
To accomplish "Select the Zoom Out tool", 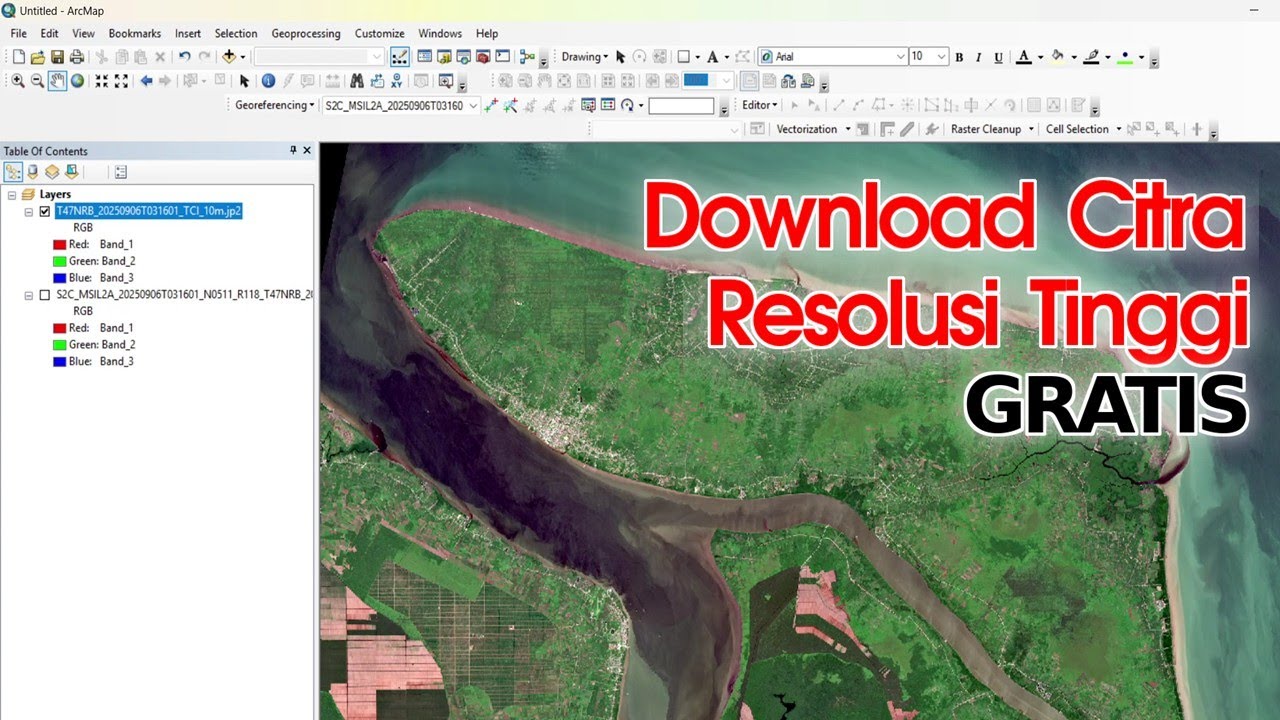I will click(38, 81).
